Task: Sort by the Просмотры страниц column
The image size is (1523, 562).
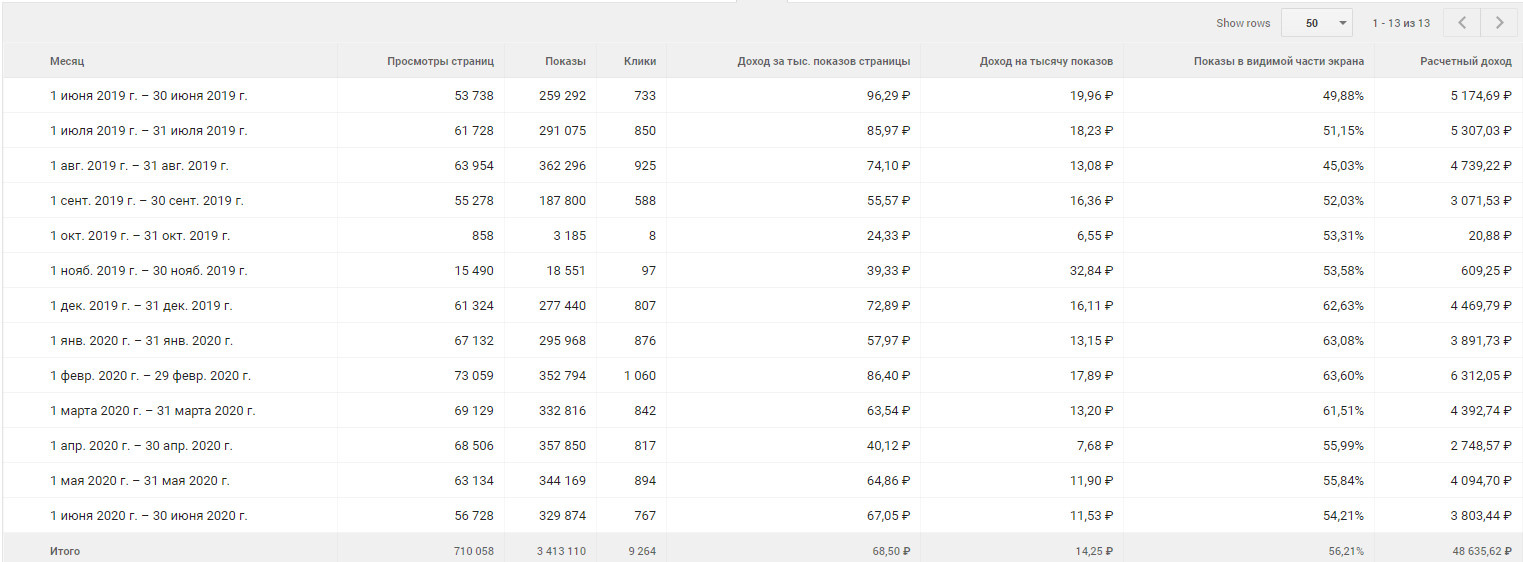Action: (x=440, y=61)
